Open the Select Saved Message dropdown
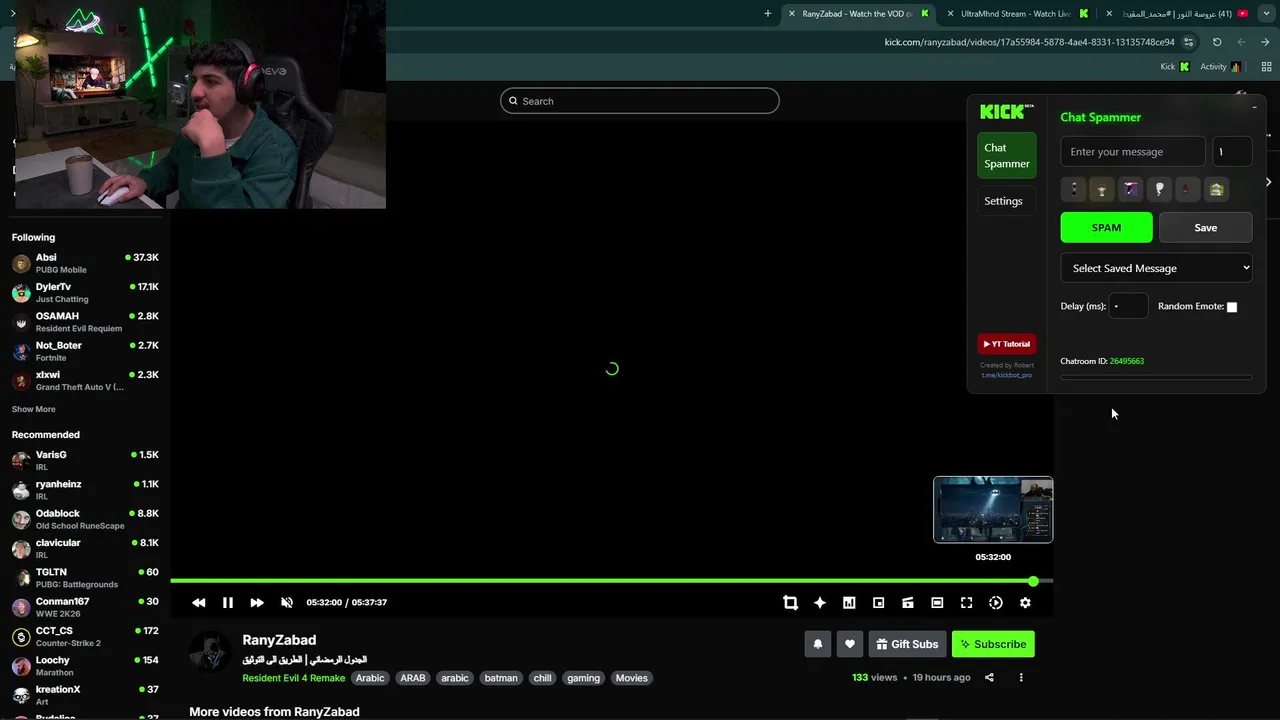Viewport: 1280px width, 720px height. (1156, 268)
